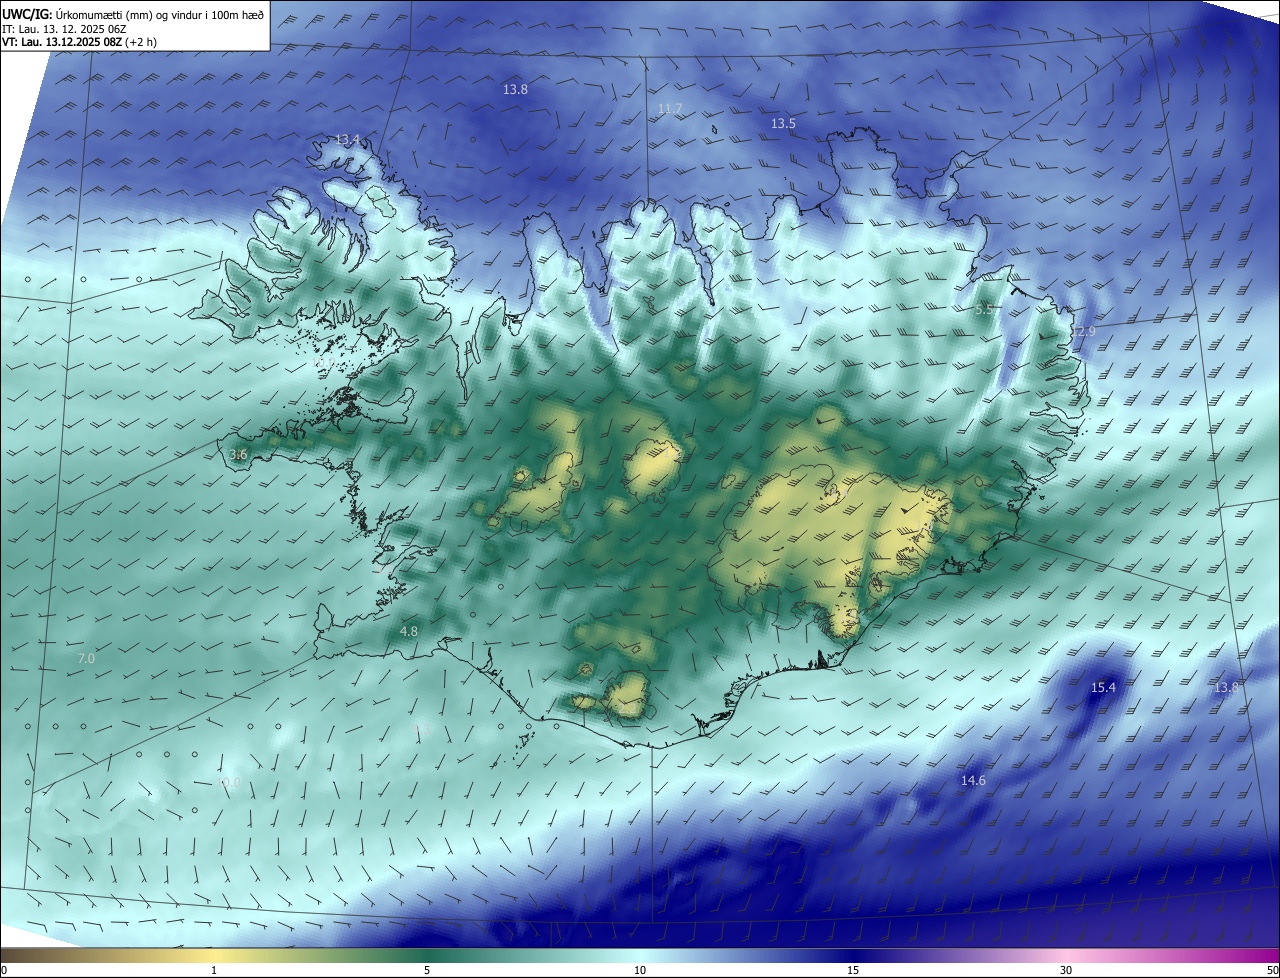The image size is (1280, 978).
Task: Click the '50' label ending the colour scale
Action: point(1272,970)
